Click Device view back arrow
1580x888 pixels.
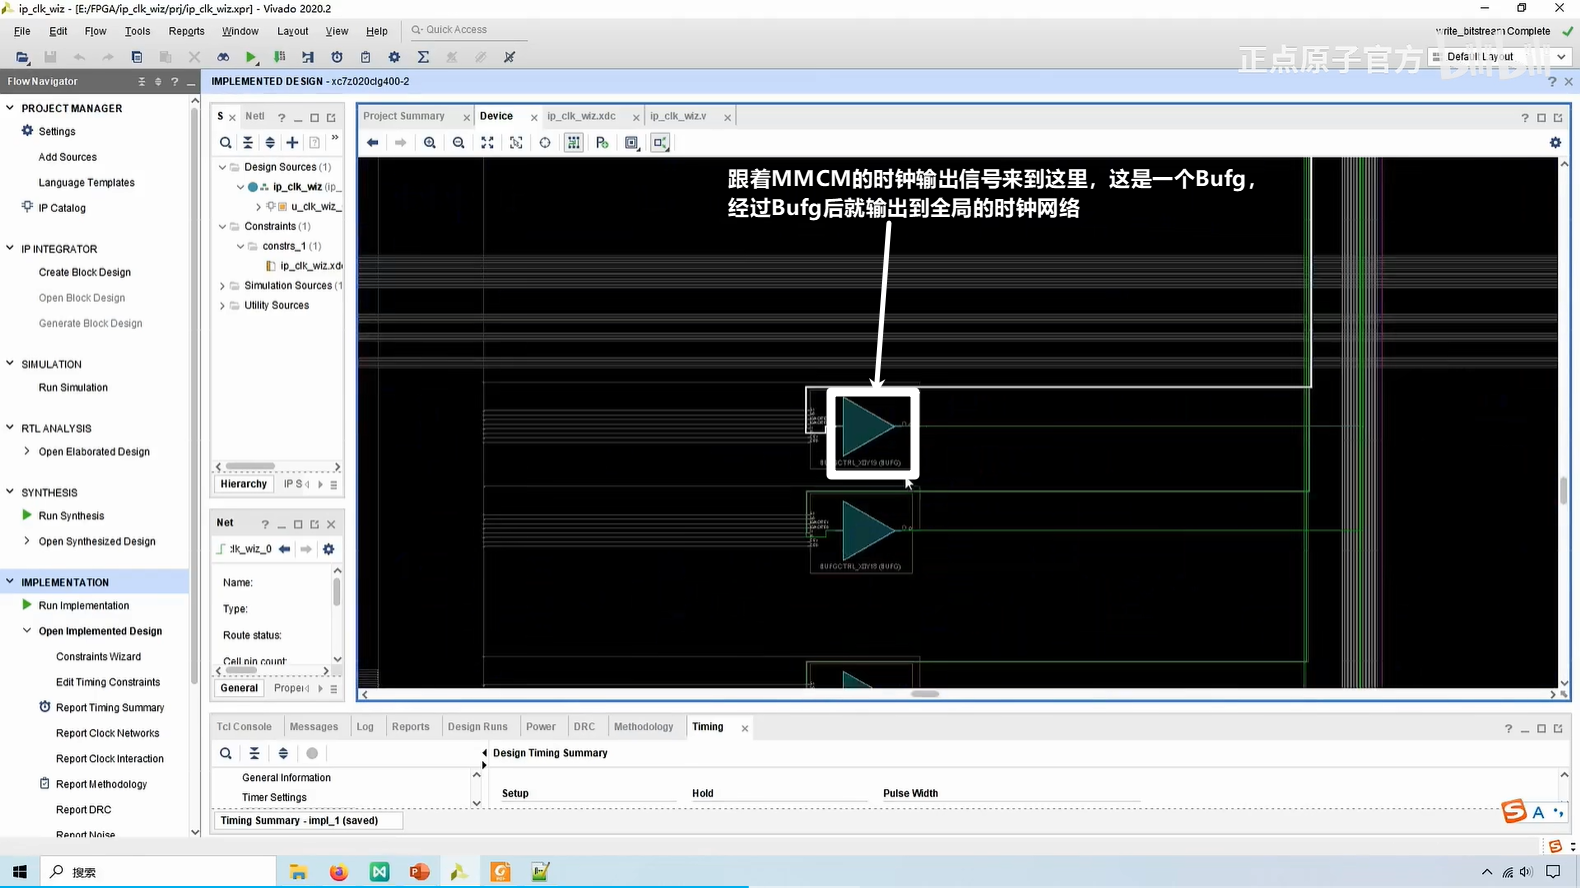coord(372,143)
